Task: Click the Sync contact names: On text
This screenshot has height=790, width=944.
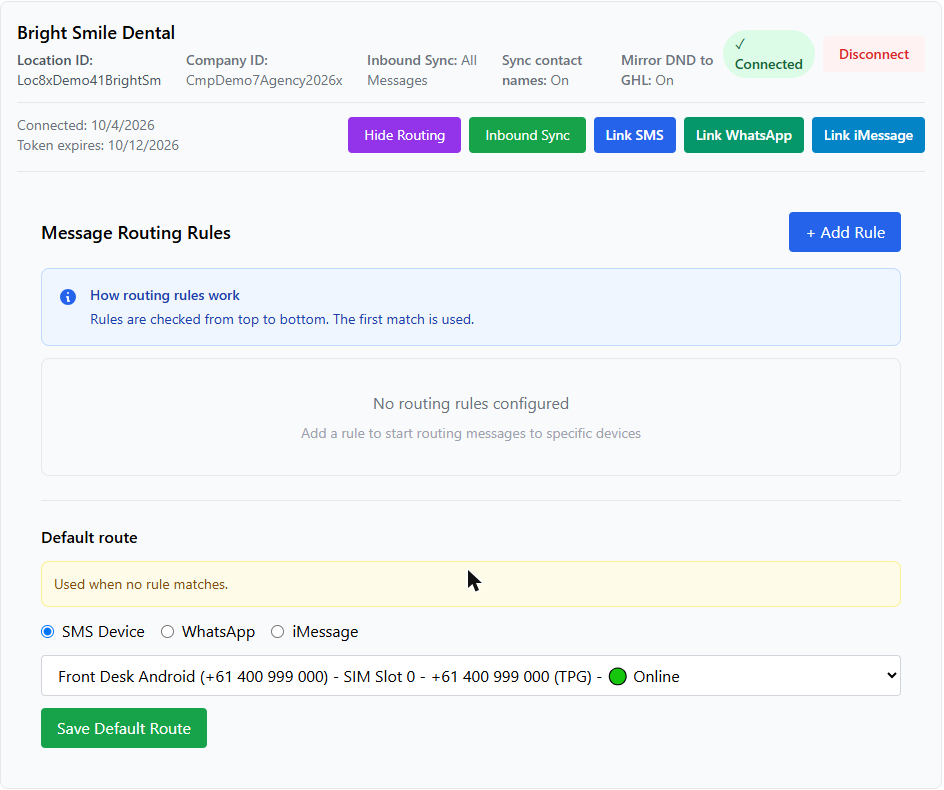Action: pyautogui.click(x=542, y=70)
